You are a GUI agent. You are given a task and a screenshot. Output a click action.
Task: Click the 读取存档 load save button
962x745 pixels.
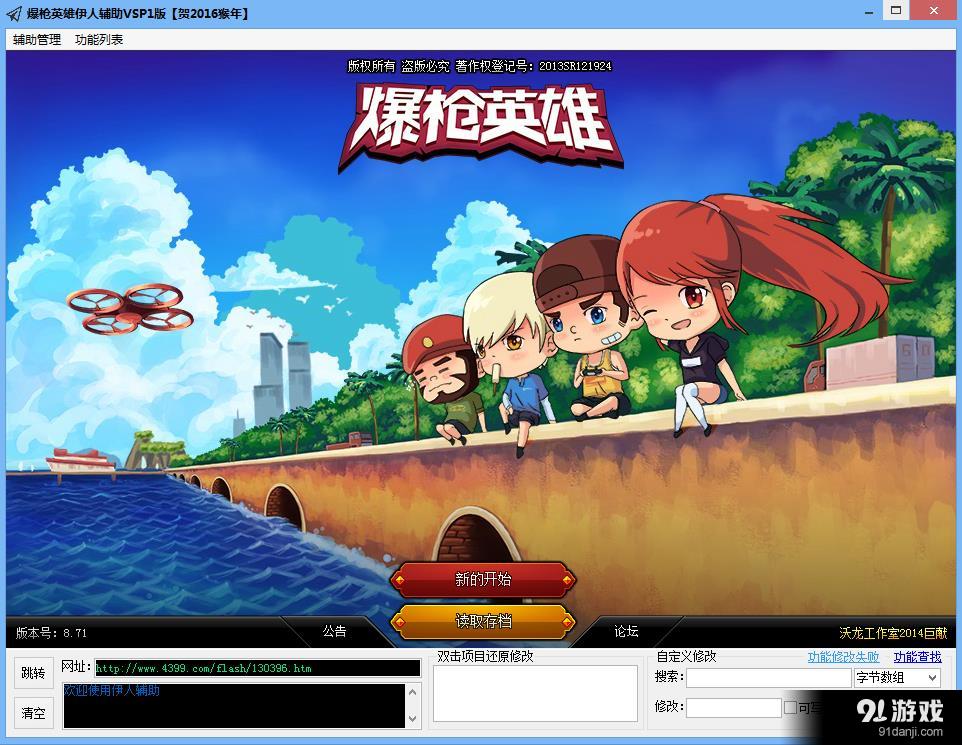coord(483,622)
